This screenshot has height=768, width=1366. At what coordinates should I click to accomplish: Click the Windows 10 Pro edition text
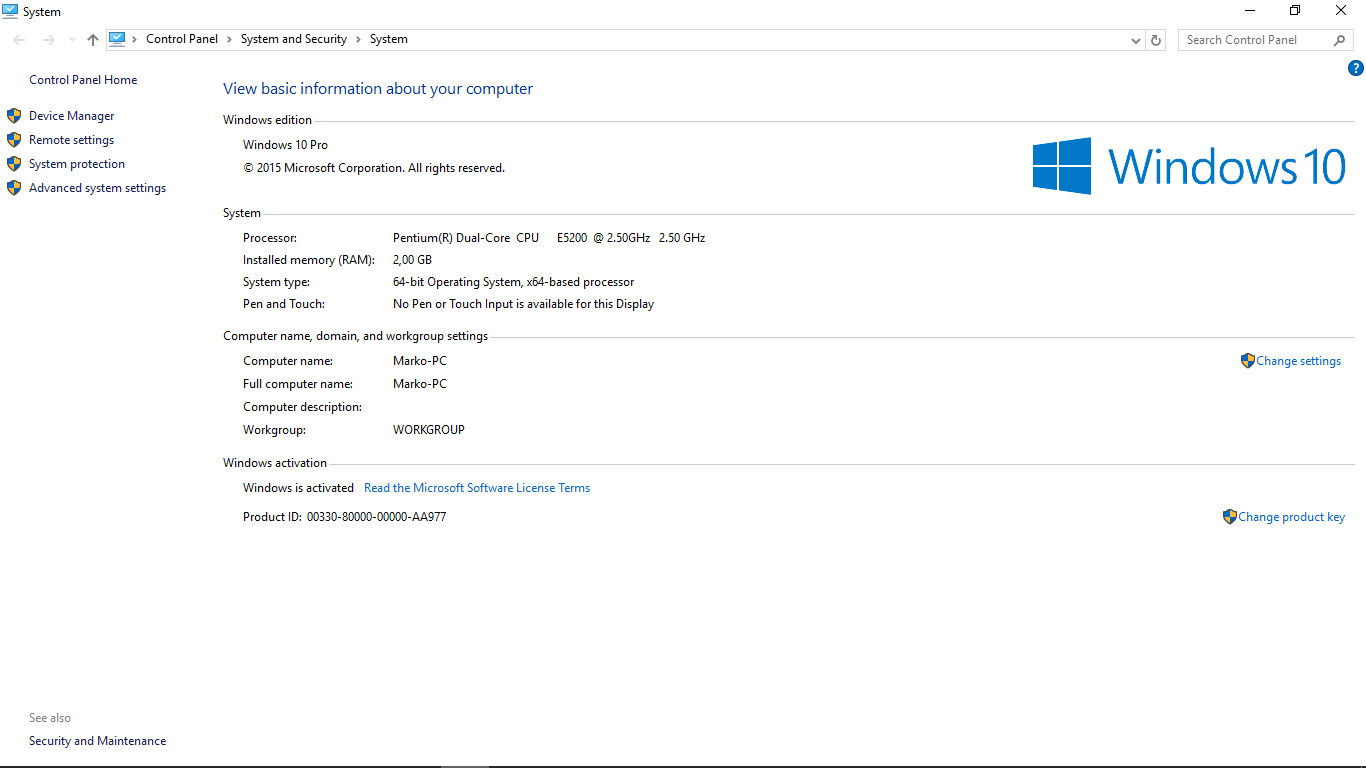286,145
